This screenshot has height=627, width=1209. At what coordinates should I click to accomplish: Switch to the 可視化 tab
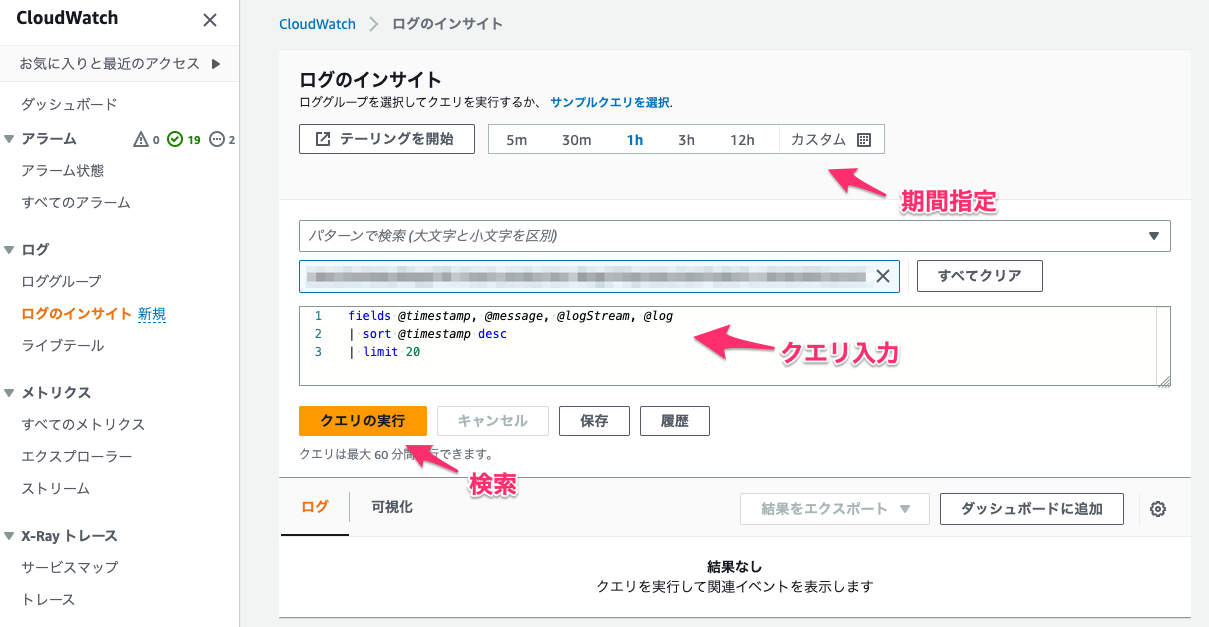tap(392, 507)
